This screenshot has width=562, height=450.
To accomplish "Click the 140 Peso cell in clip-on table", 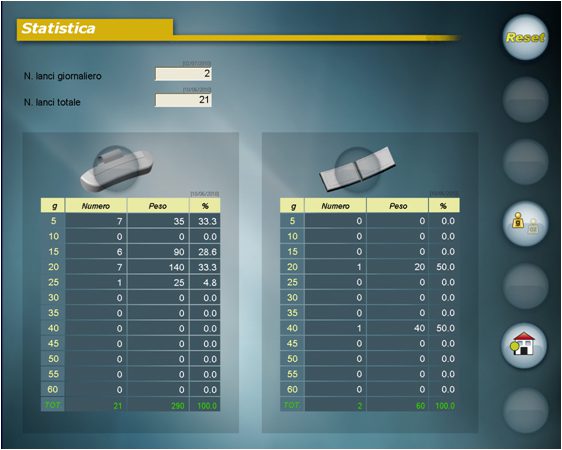I will coord(158,267).
